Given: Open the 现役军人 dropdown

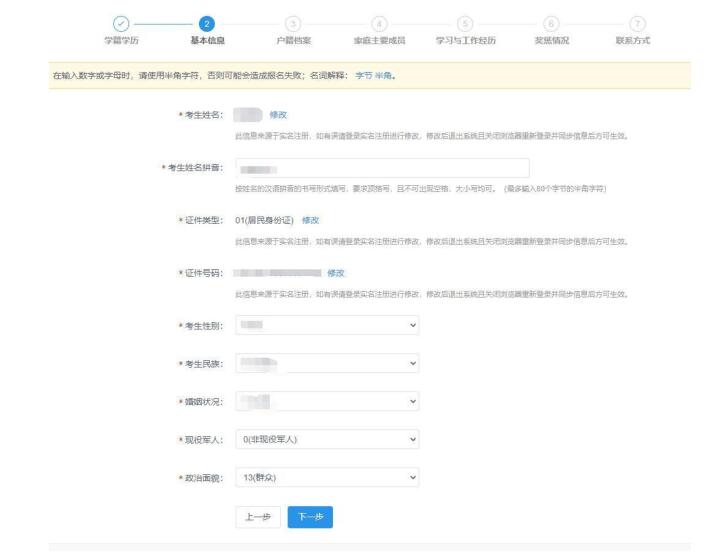Looking at the screenshot, I should (327, 439).
